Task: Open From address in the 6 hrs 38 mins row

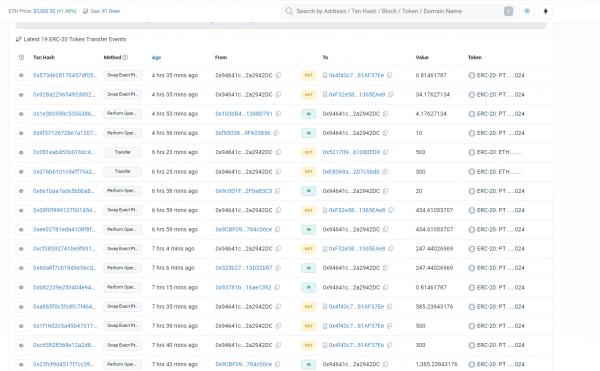Action: [x=243, y=191]
